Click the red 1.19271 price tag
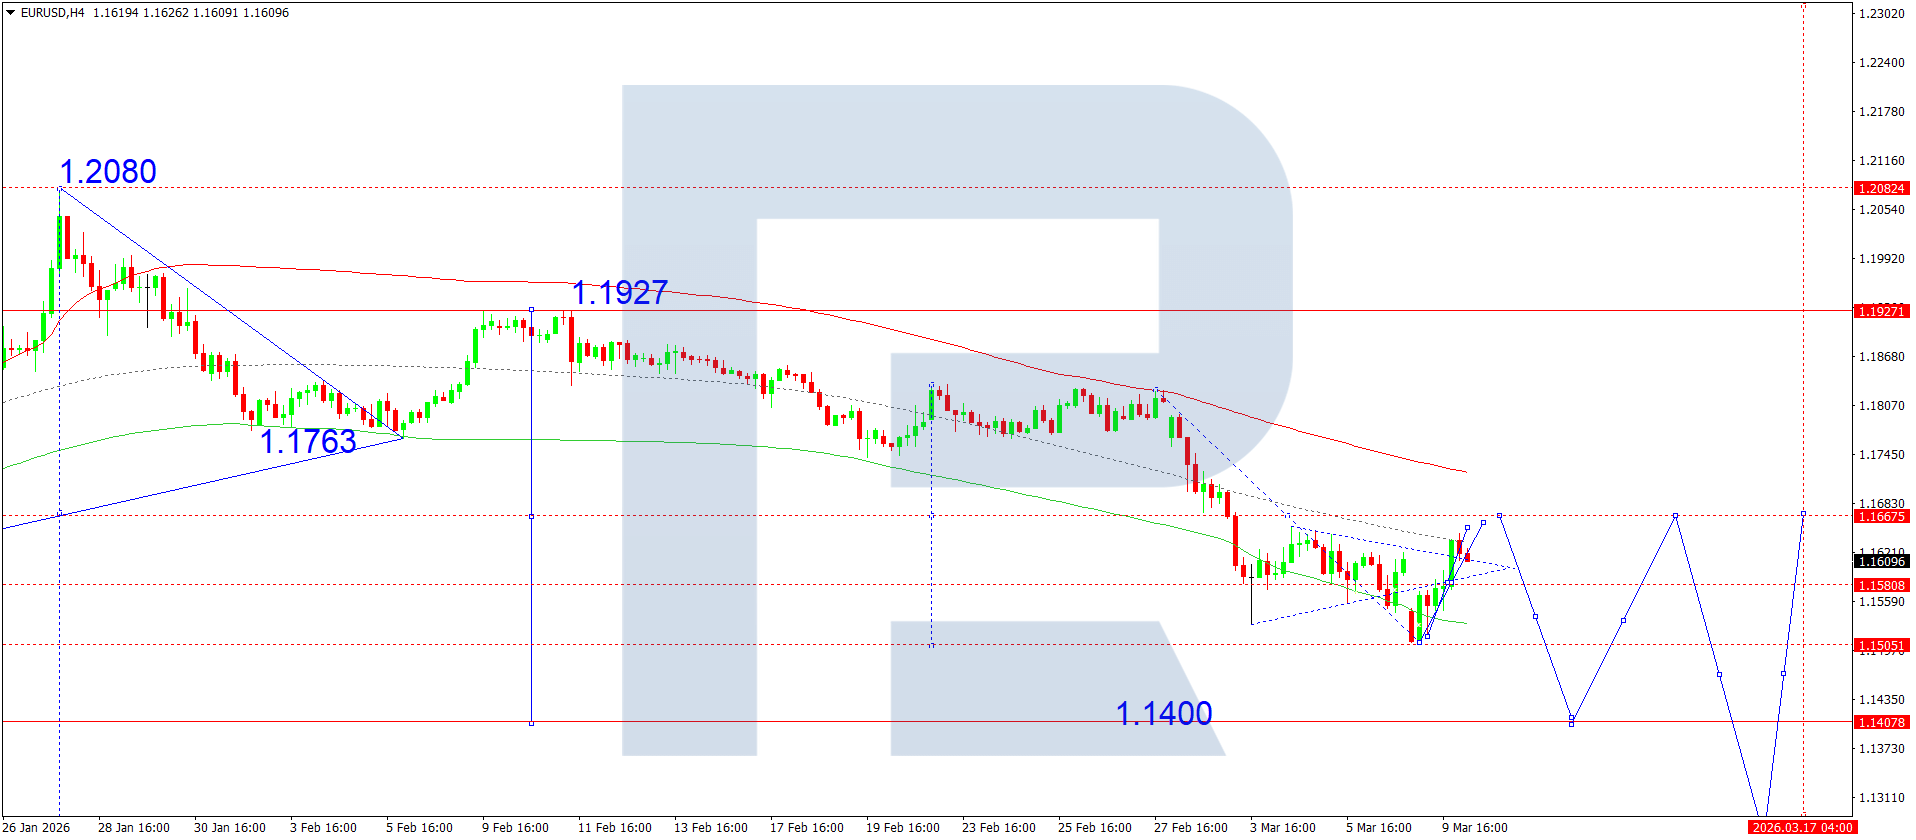 coord(1881,312)
